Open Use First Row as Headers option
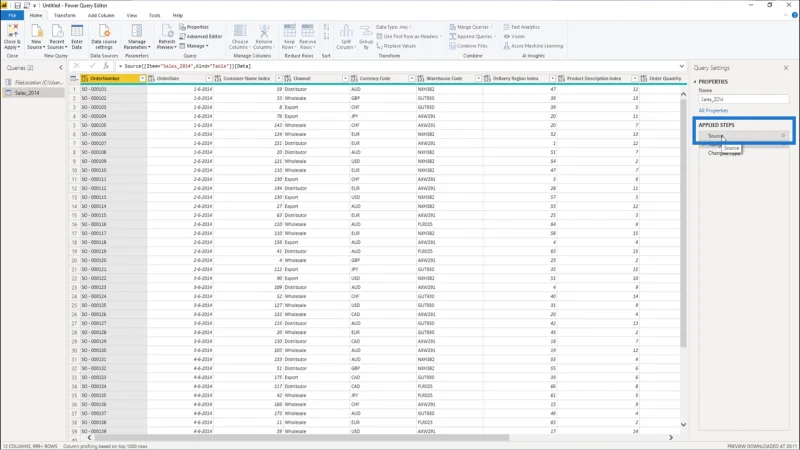This screenshot has width=800, height=450. (409, 36)
